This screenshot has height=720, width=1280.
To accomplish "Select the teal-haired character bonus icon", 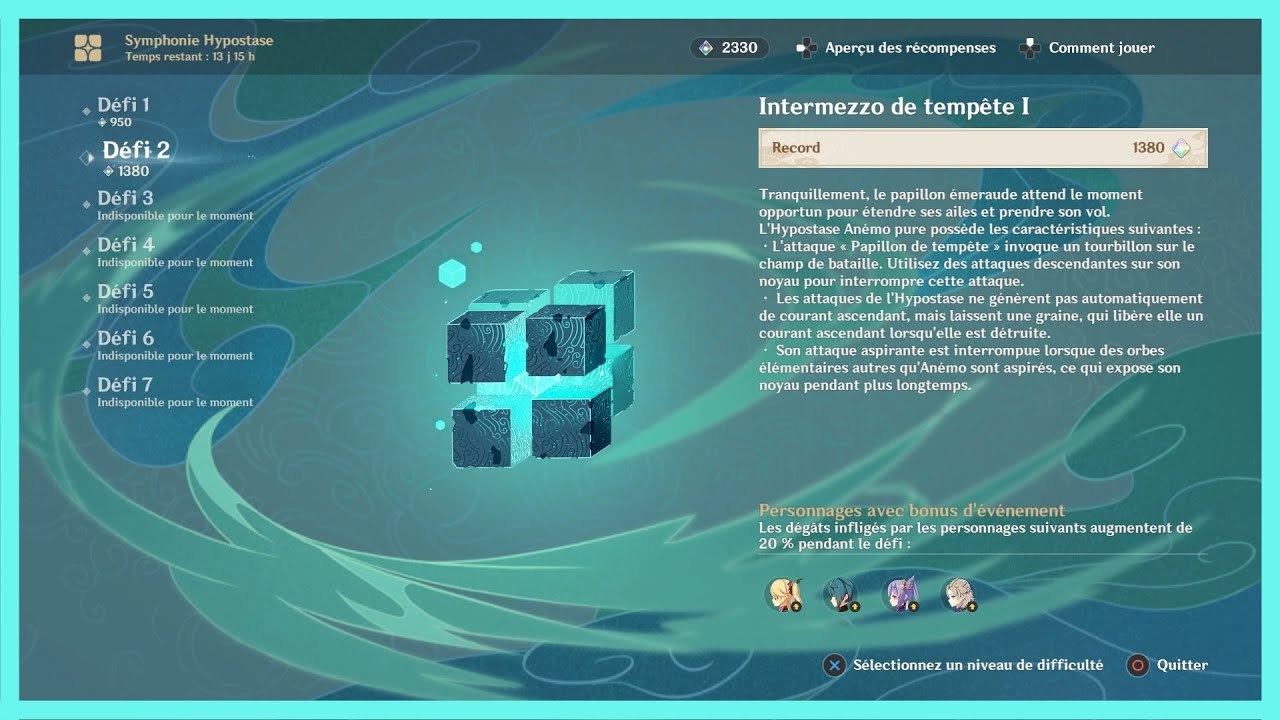I will 841,594.
